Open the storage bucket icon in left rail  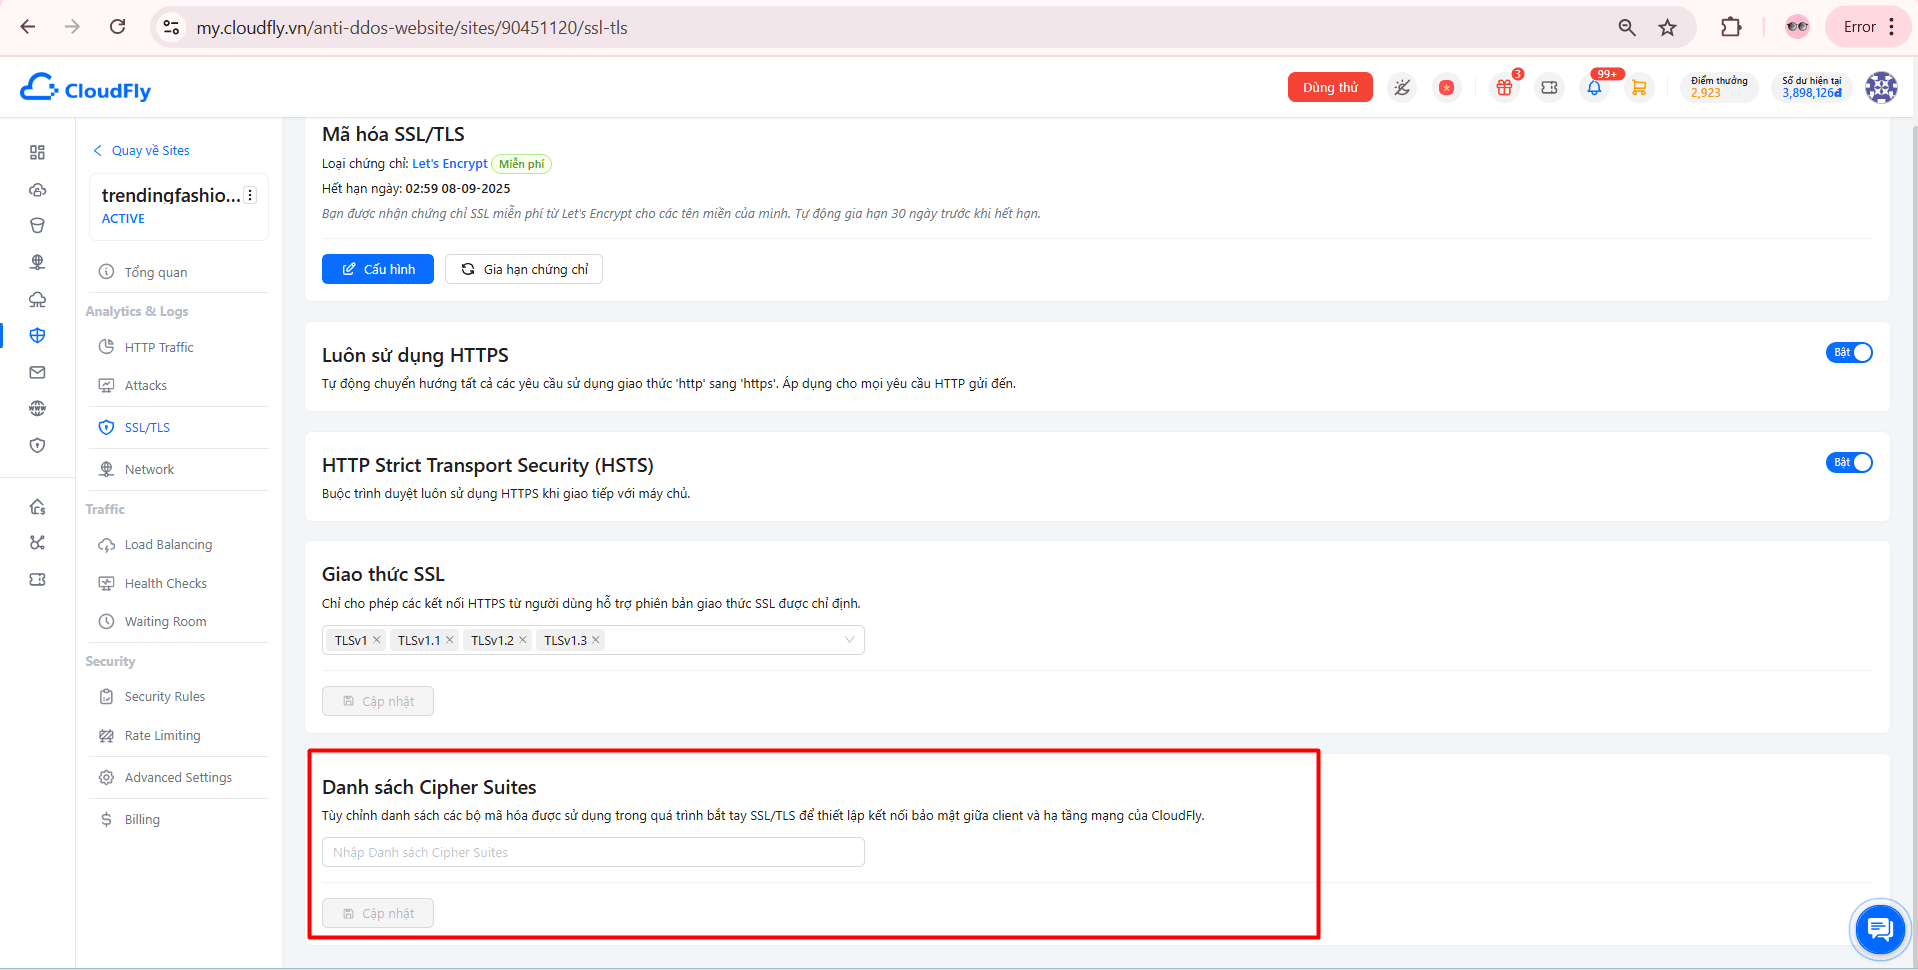point(37,226)
